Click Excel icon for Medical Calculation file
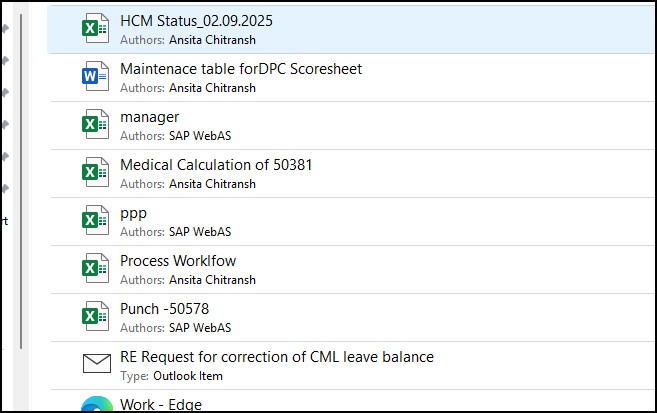Screen dimensions: 657x413 pyautogui.click(x=96, y=173)
